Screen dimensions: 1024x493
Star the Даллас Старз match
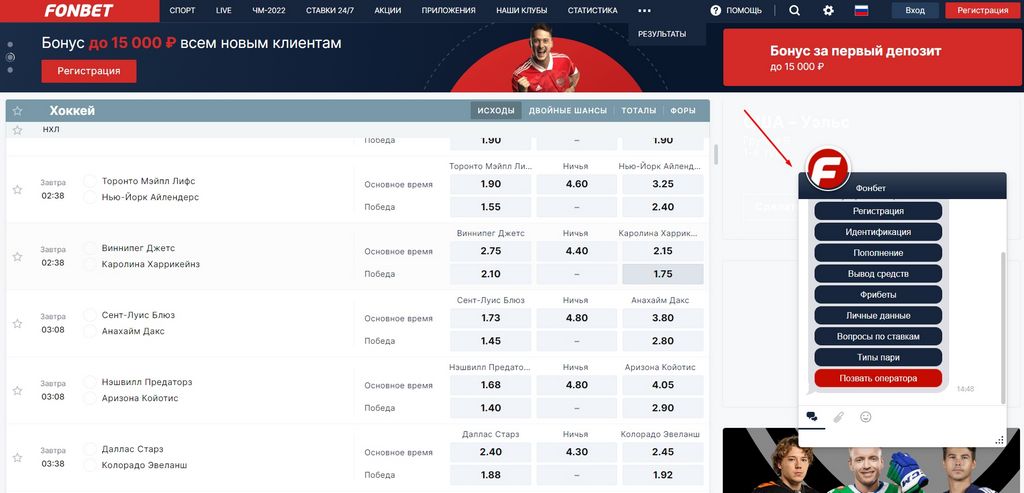18,458
